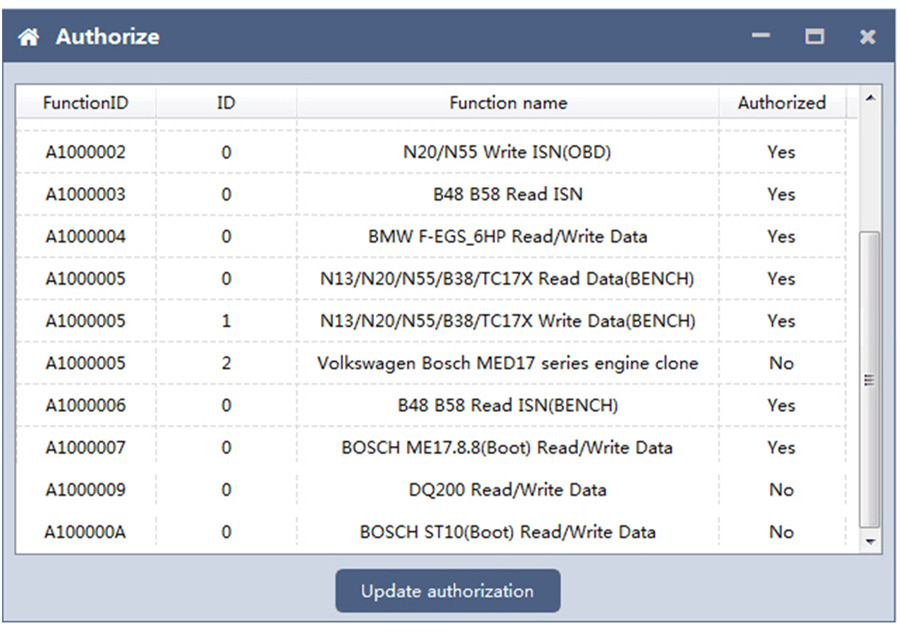Image resolution: width=900 pixels, height=638 pixels.
Task: Select B48 B58 Read ISN row
Action: [x=432, y=194]
